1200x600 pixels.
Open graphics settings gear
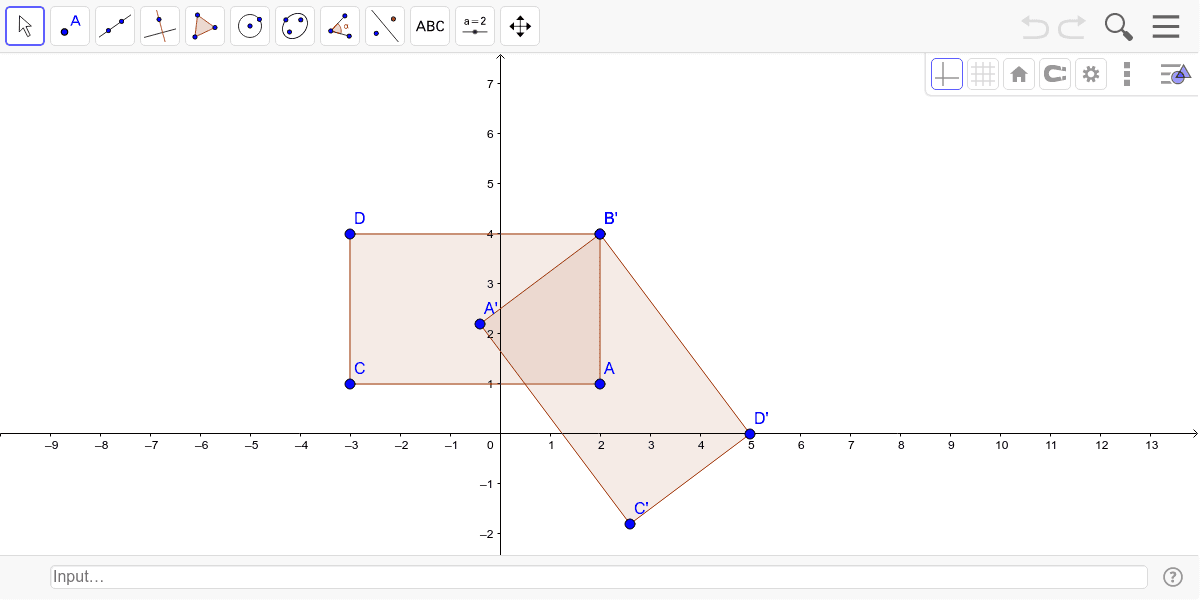(1091, 74)
